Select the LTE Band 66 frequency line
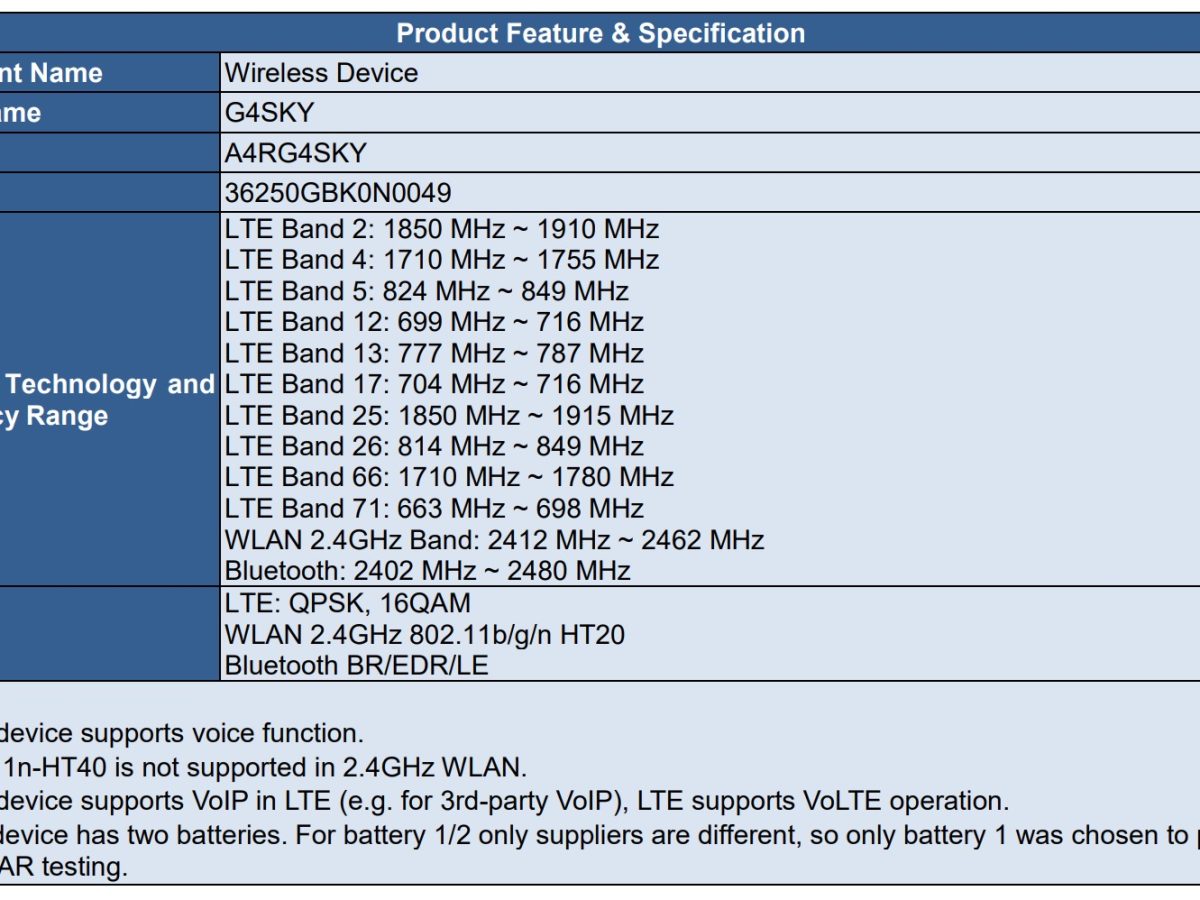Screen dimensions: 1200x900 point(449,477)
